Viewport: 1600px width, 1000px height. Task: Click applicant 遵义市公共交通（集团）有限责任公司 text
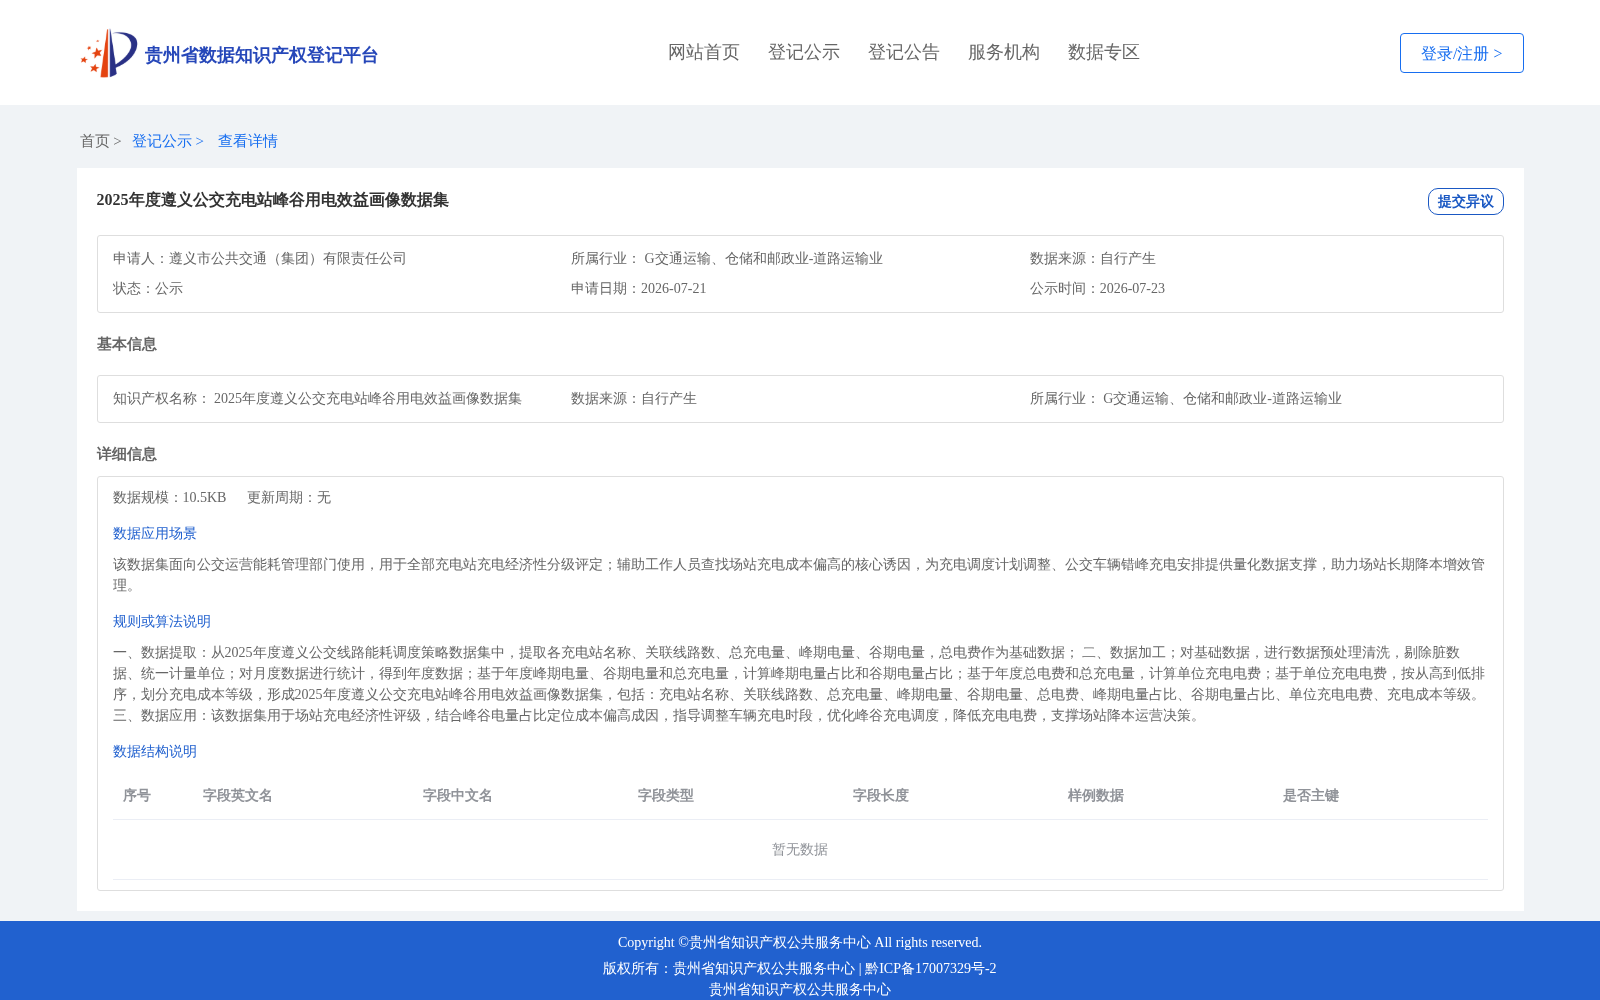(x=288, y=258)
